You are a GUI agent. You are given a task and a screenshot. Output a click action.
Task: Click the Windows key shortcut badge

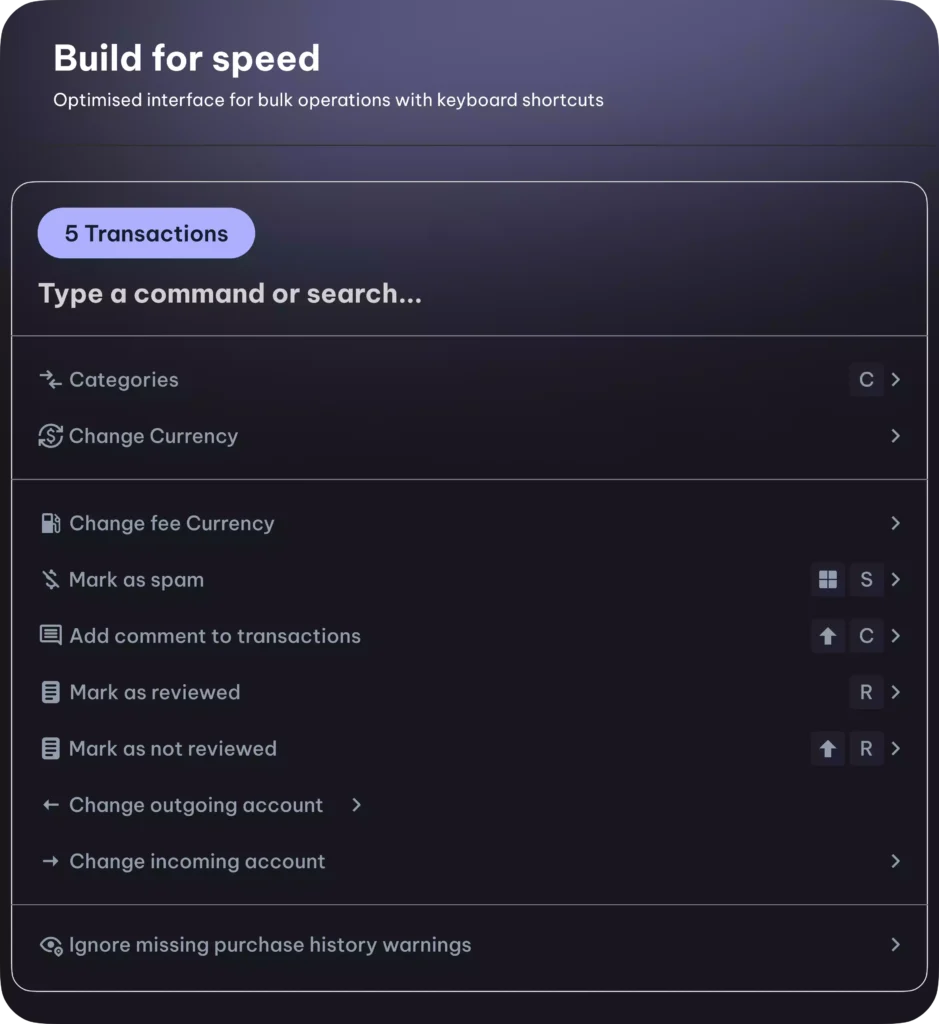(828, 579)
